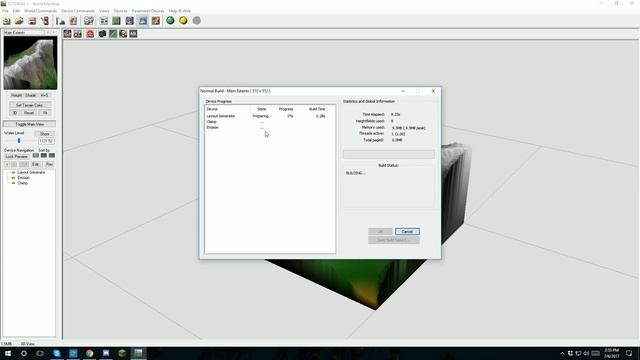The image size is (640, 360).
Task: Click the New World toolbar icon
Action: [x=7, y=21]
